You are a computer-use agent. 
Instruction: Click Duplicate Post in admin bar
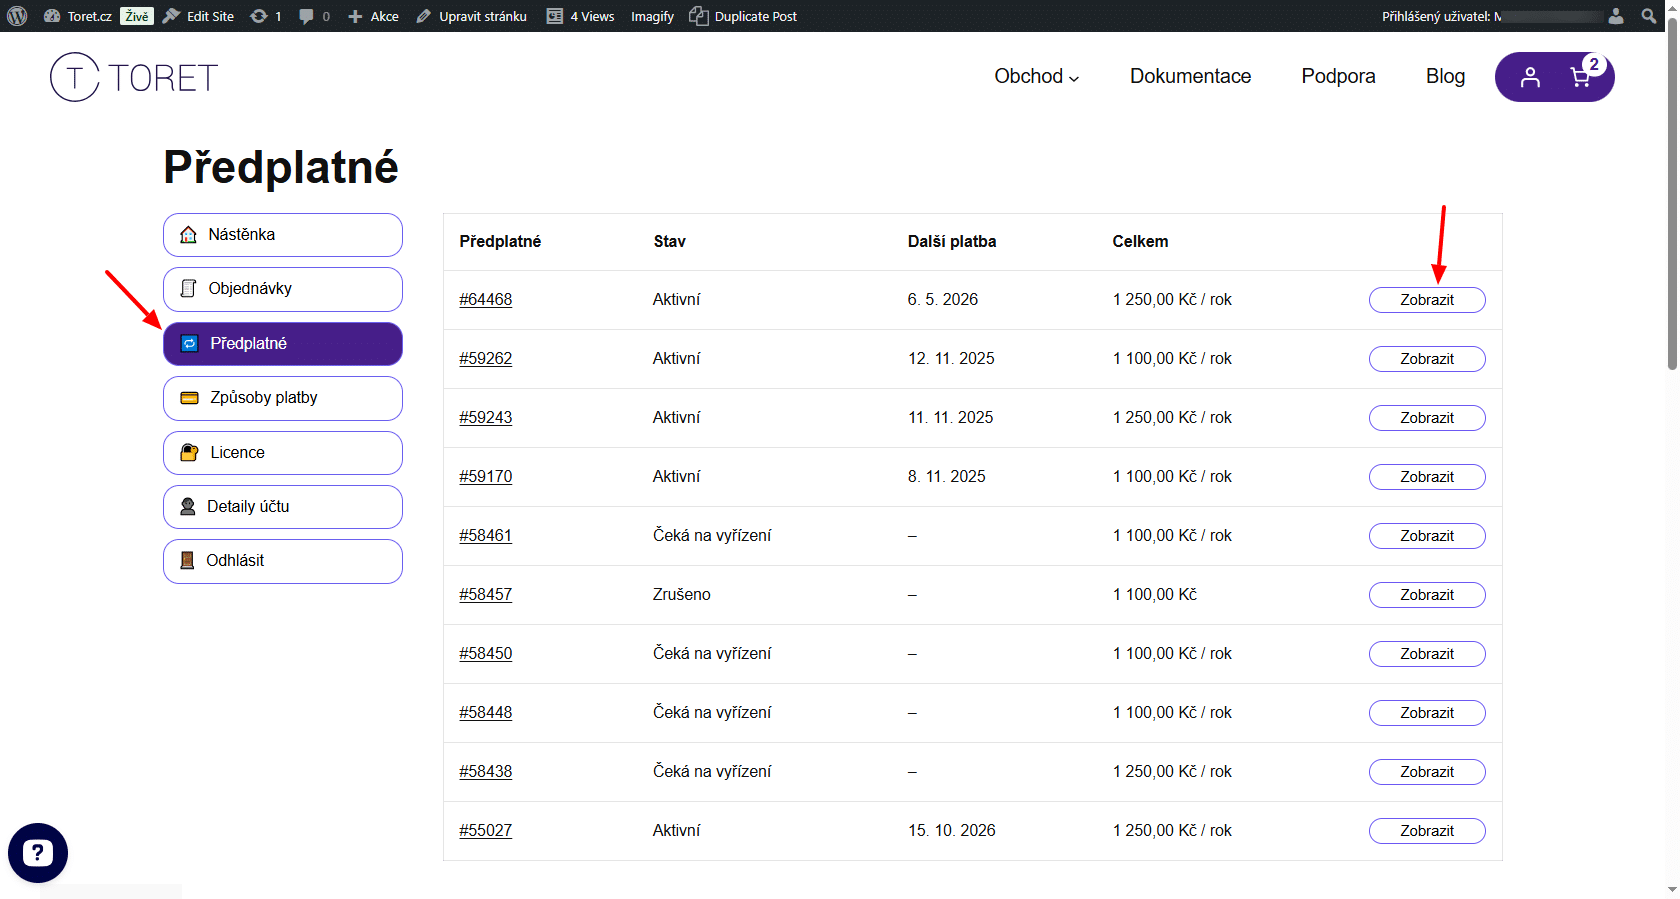tap(744, 16)
